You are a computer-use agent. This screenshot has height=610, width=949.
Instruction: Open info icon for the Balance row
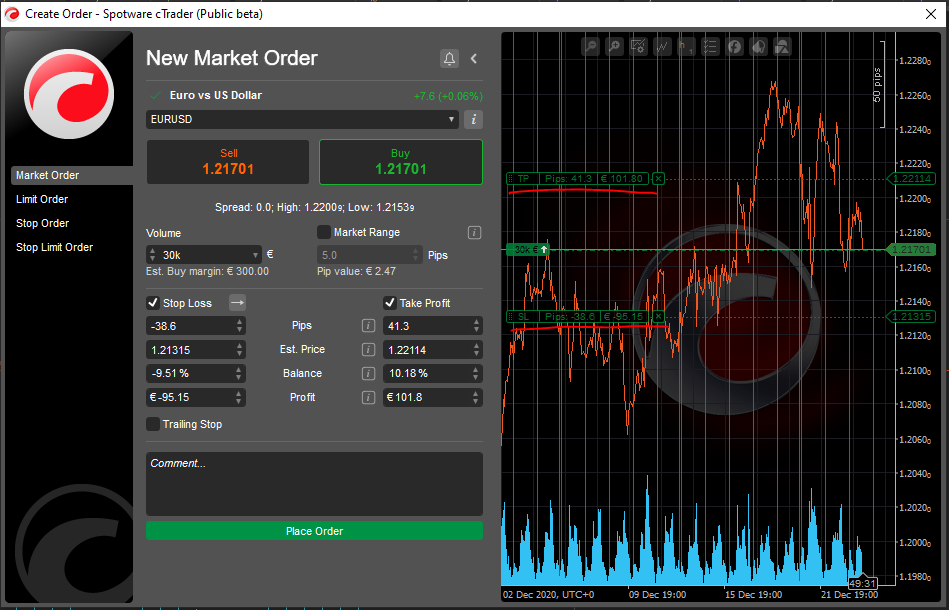[368, 373]
